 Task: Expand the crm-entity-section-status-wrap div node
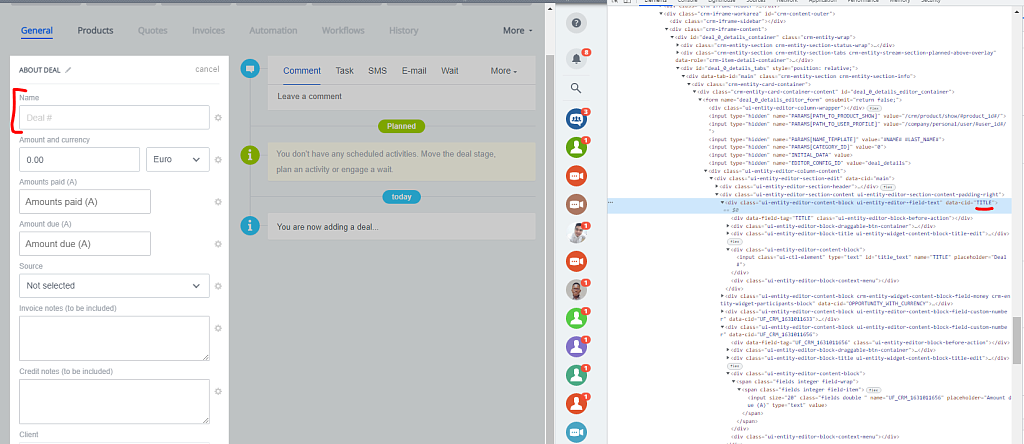(677, 45)
